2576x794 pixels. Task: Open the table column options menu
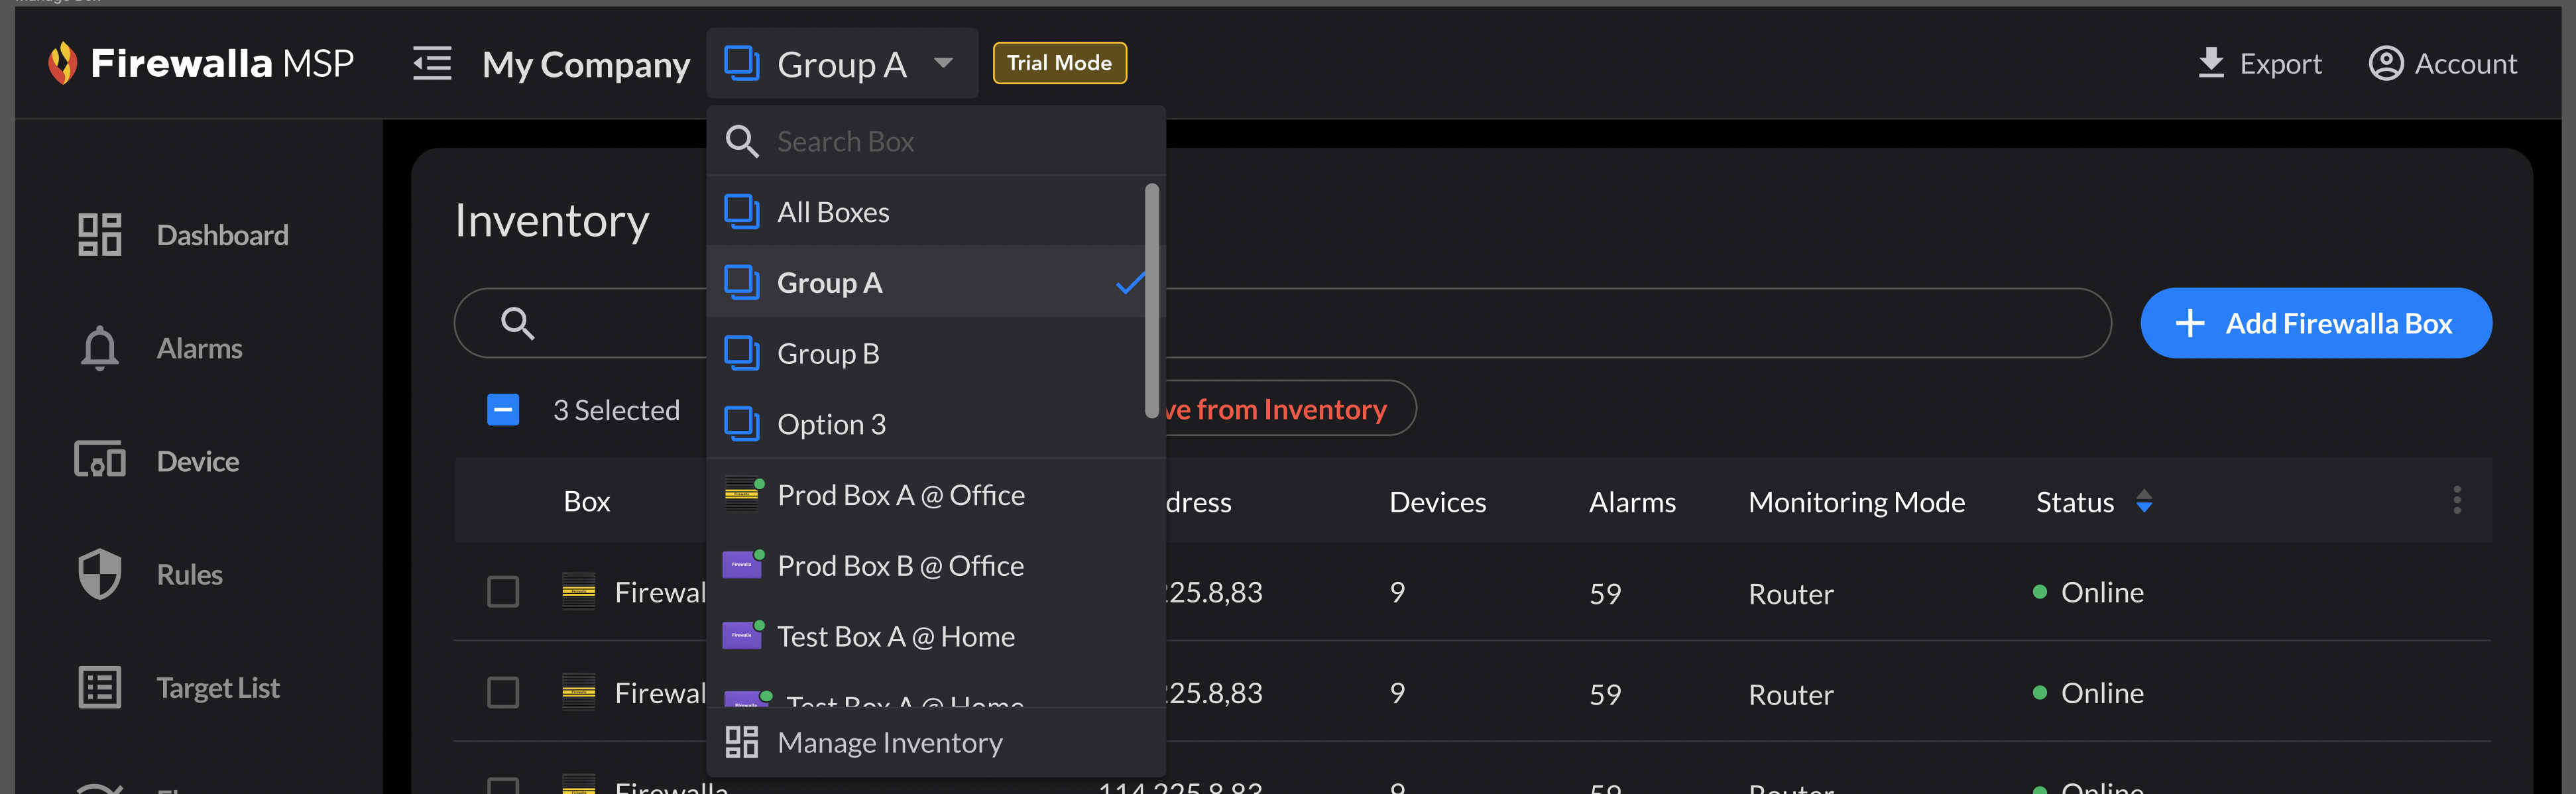tap(2456, 500)
